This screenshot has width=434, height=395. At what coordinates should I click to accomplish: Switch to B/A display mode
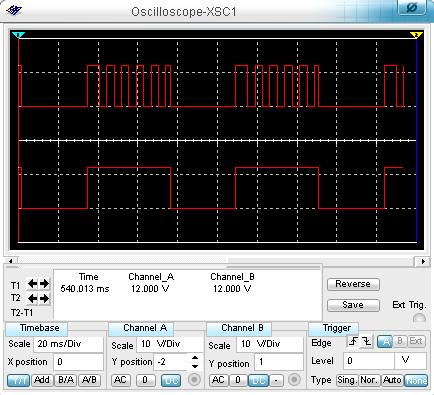click(66, 380)
